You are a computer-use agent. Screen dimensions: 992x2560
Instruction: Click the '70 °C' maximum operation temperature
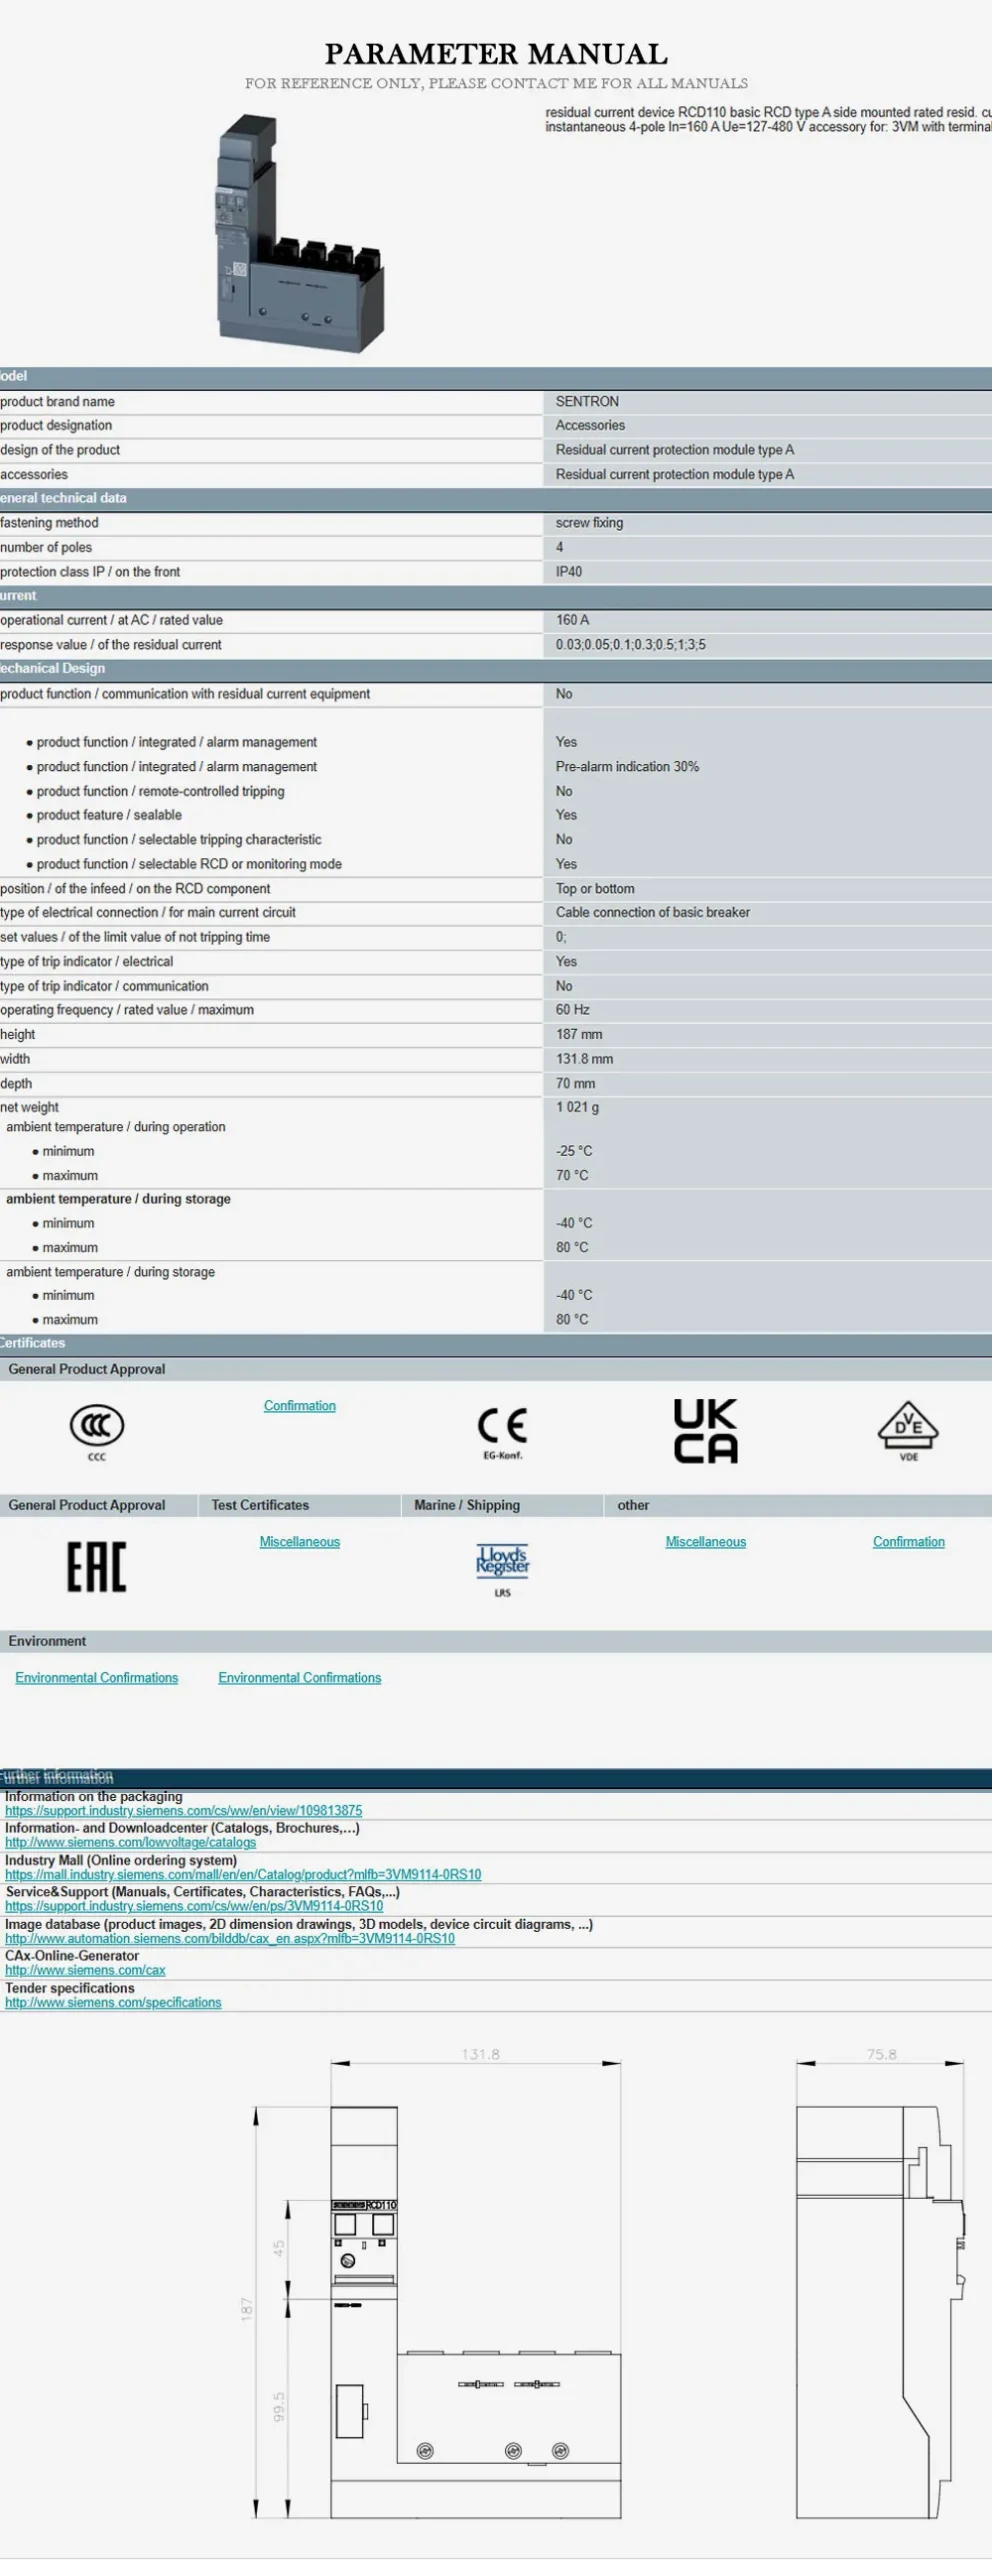coord(572,1176)
